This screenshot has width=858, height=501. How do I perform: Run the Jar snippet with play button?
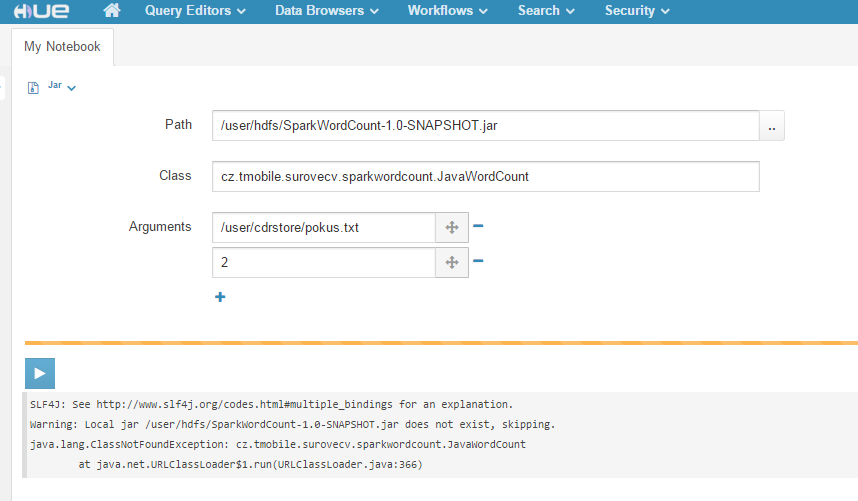coord(40,373)
